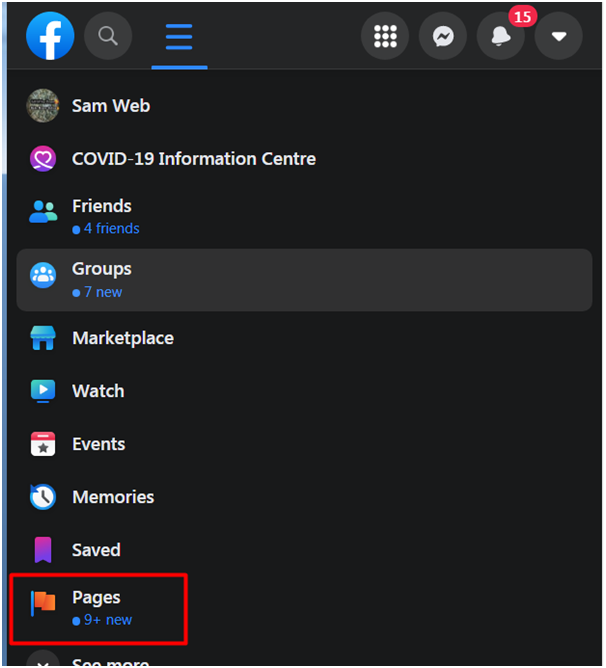Screen dimensions: 606x668
Task: Open the grid apps menu icon
Action: (385, 36)
